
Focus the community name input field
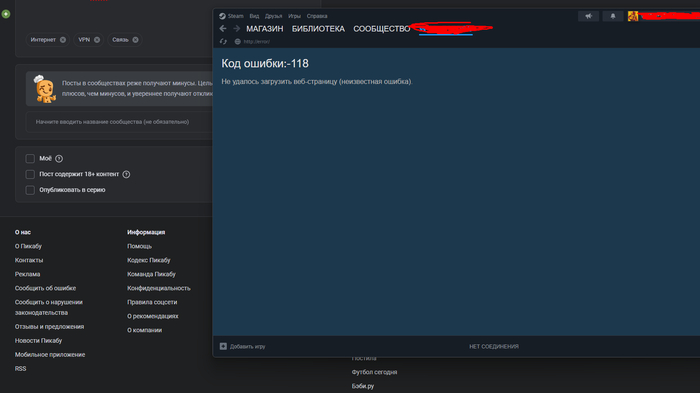(x=120, y=122)
